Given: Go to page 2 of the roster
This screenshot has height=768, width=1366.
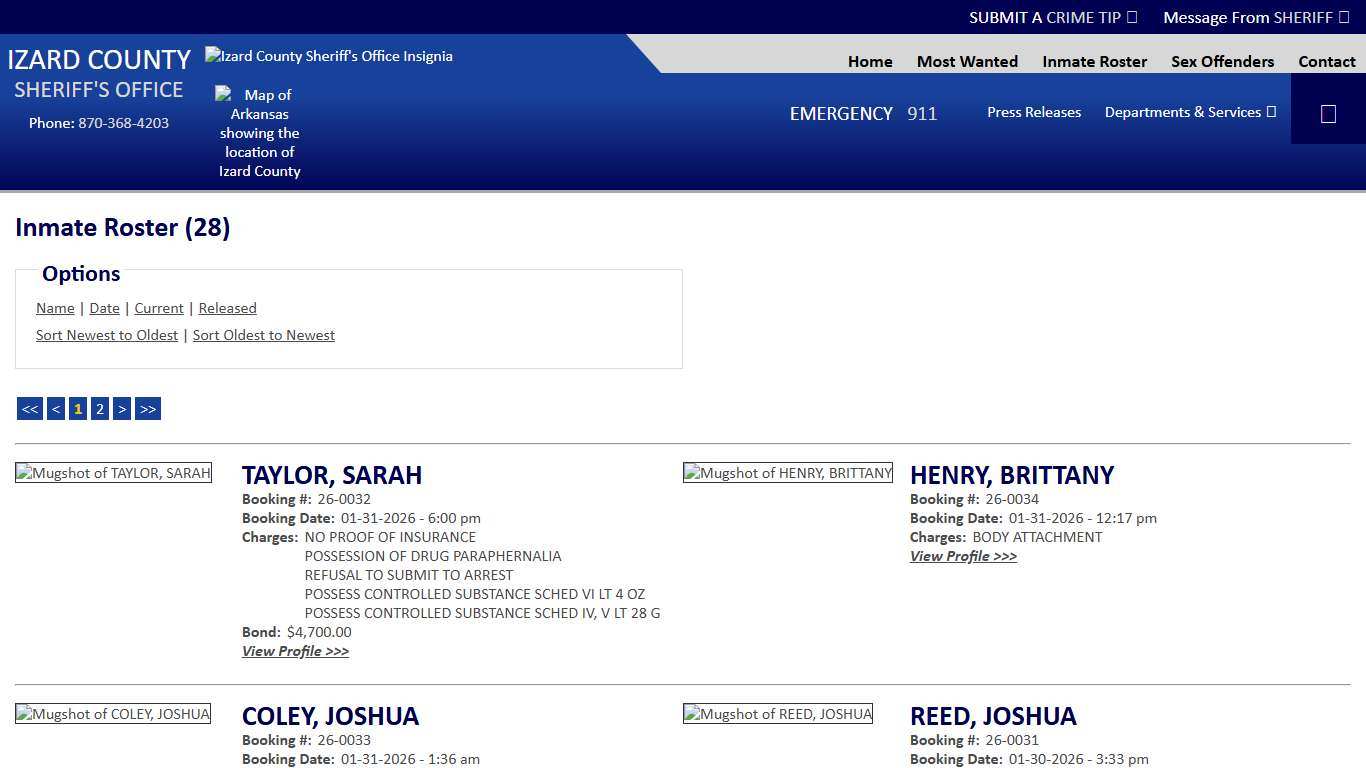Looking at the screenshot, I should coord(99,408).
